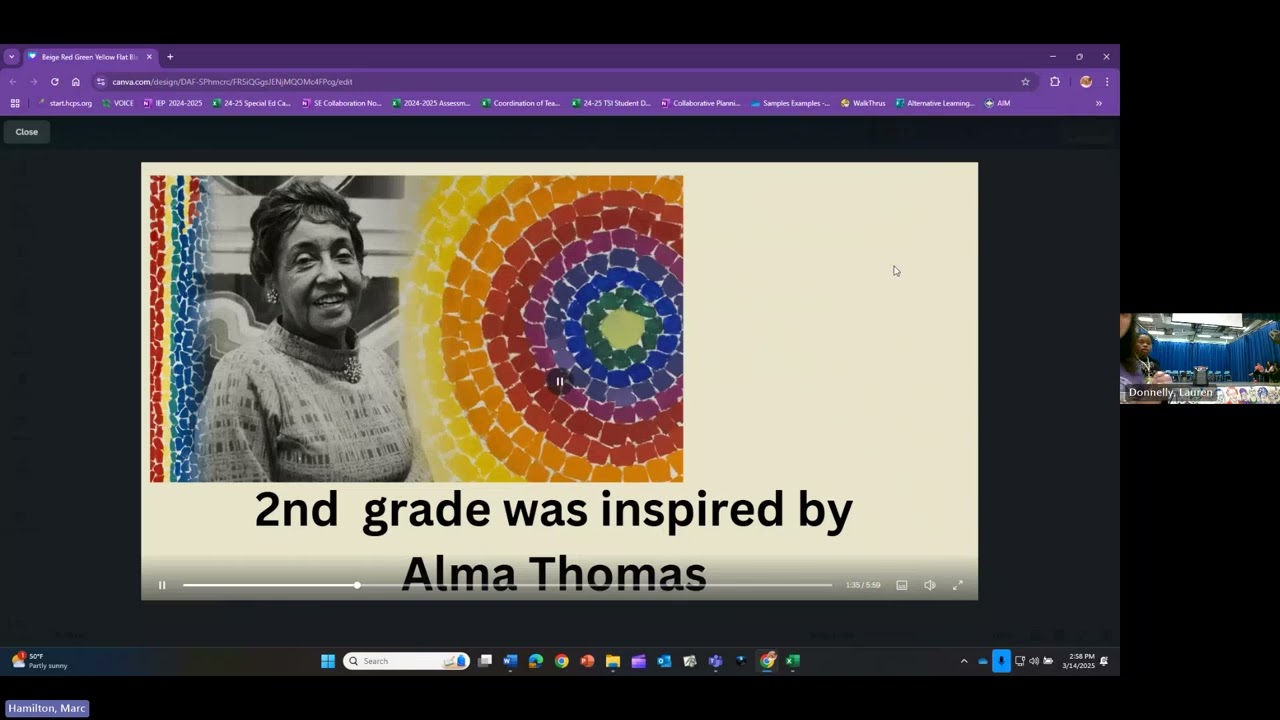Click the Alma Thomas portrait image

(416, 329)
